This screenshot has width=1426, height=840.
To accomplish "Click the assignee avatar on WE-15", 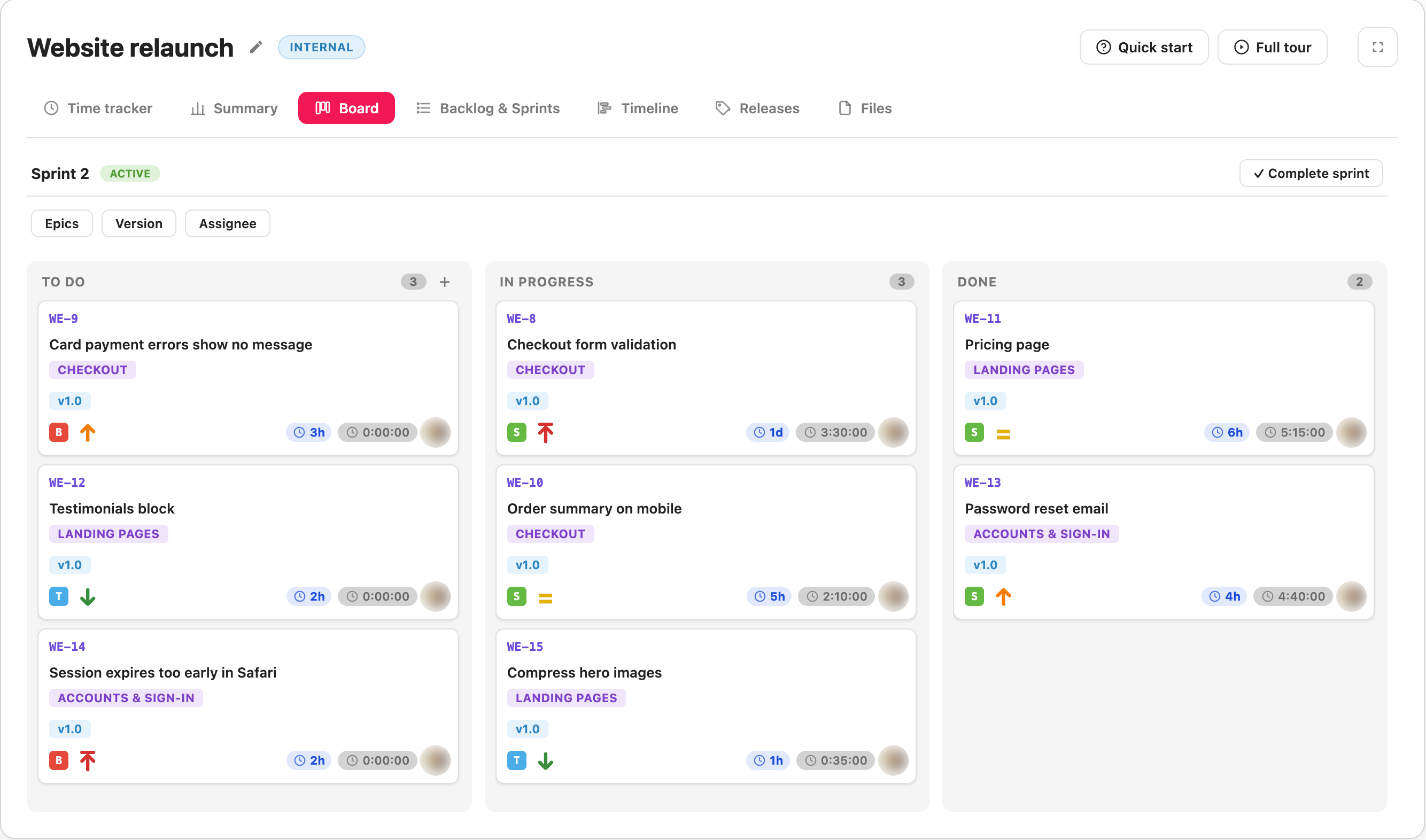I will 893,761.
